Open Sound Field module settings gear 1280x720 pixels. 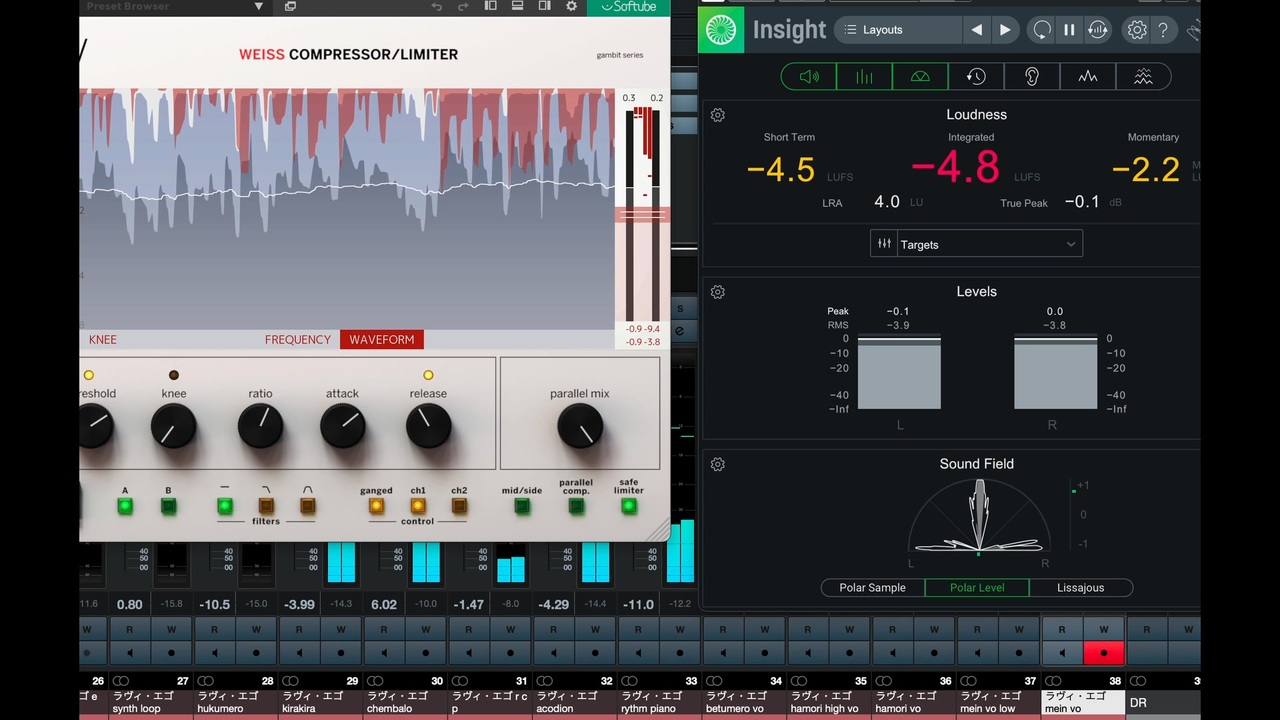[717, 464]
